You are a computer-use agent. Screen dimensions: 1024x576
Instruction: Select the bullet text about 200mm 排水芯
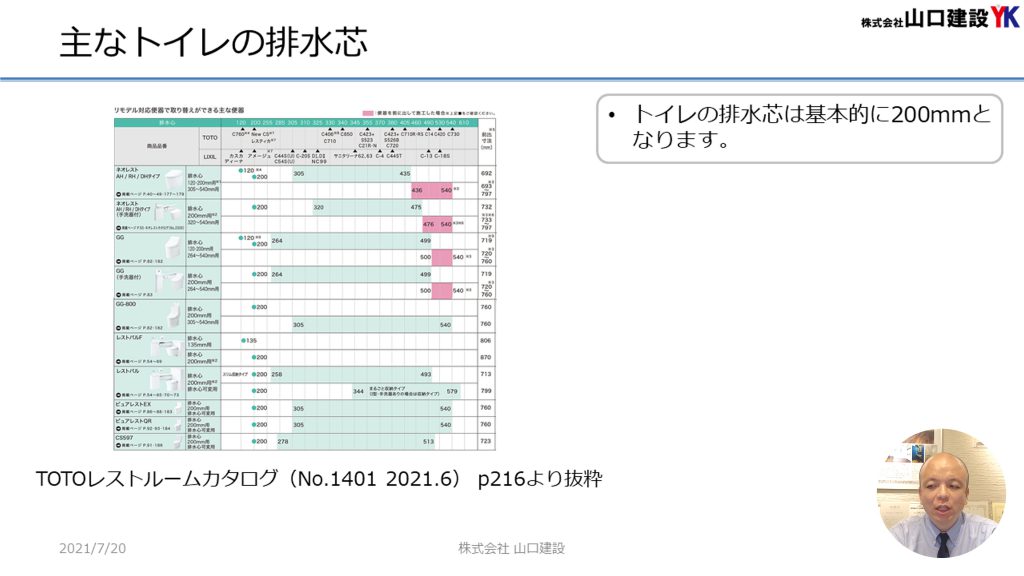point(811,127)
